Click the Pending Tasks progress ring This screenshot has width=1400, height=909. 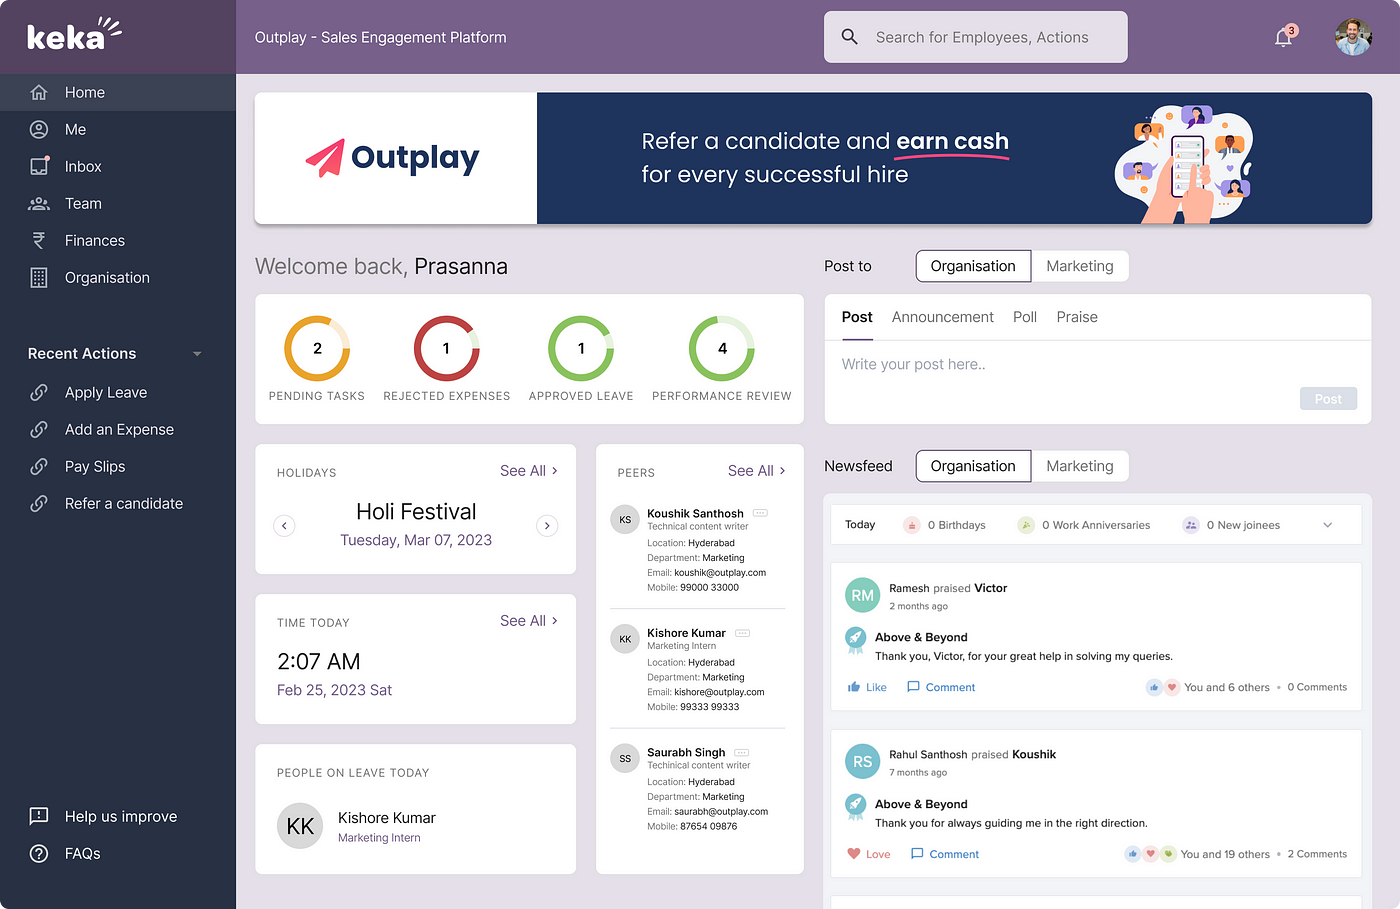[x=317, y=348]
